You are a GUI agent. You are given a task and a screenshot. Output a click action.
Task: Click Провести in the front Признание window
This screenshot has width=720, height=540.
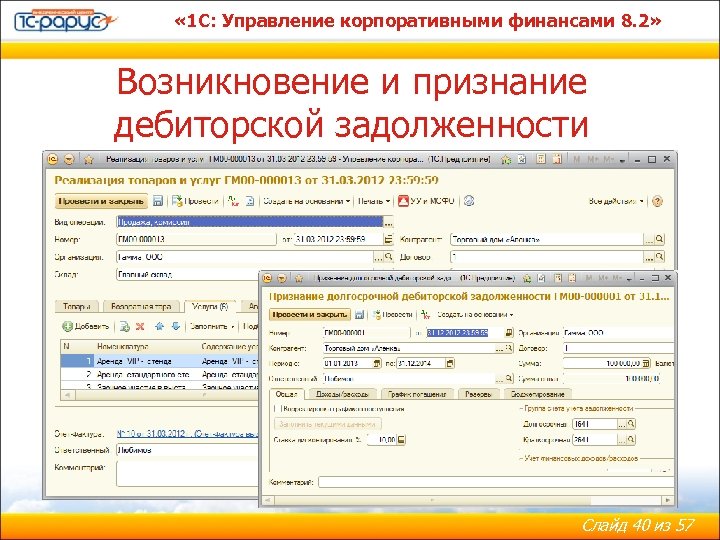393,315
